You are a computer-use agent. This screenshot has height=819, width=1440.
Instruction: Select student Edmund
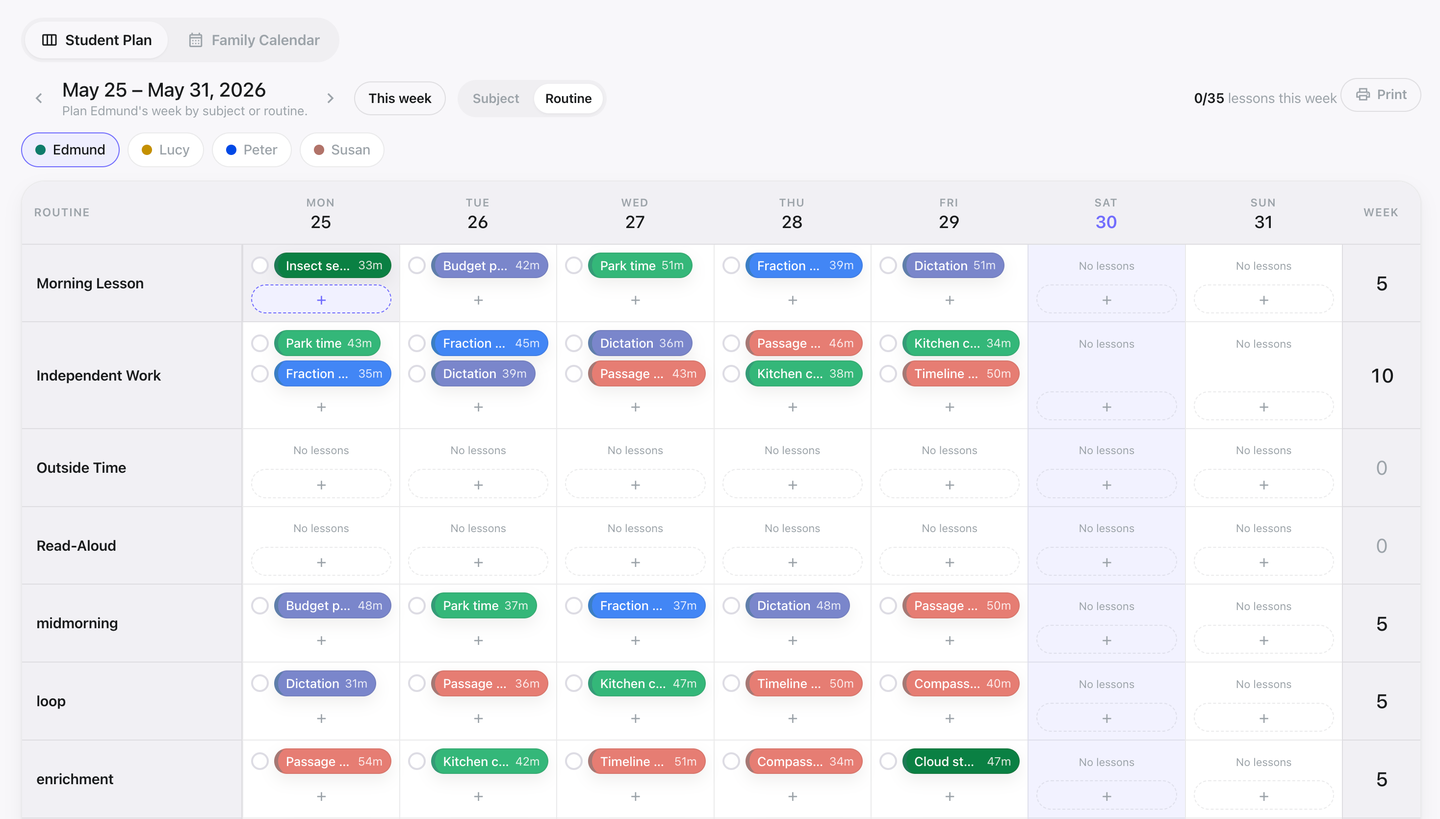70,150
